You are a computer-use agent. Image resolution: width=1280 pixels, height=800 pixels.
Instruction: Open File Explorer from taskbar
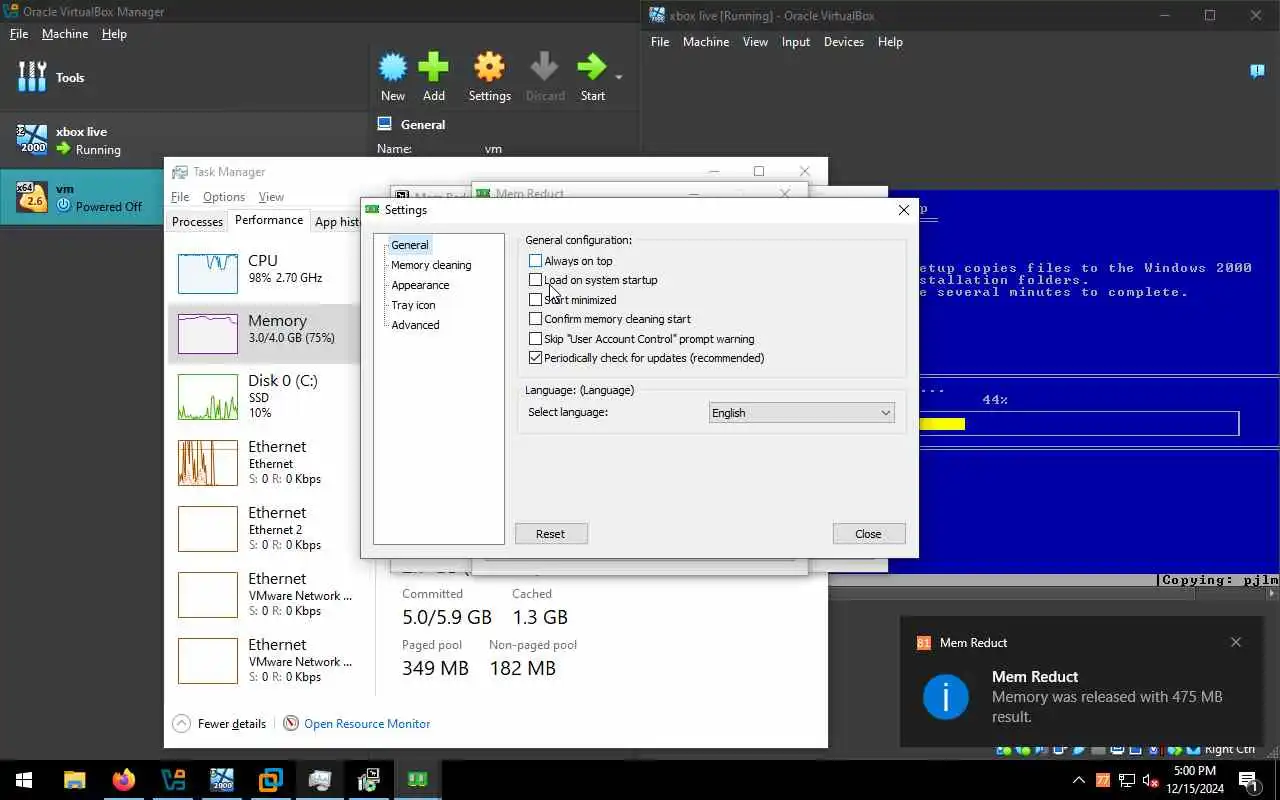point(75,780)
